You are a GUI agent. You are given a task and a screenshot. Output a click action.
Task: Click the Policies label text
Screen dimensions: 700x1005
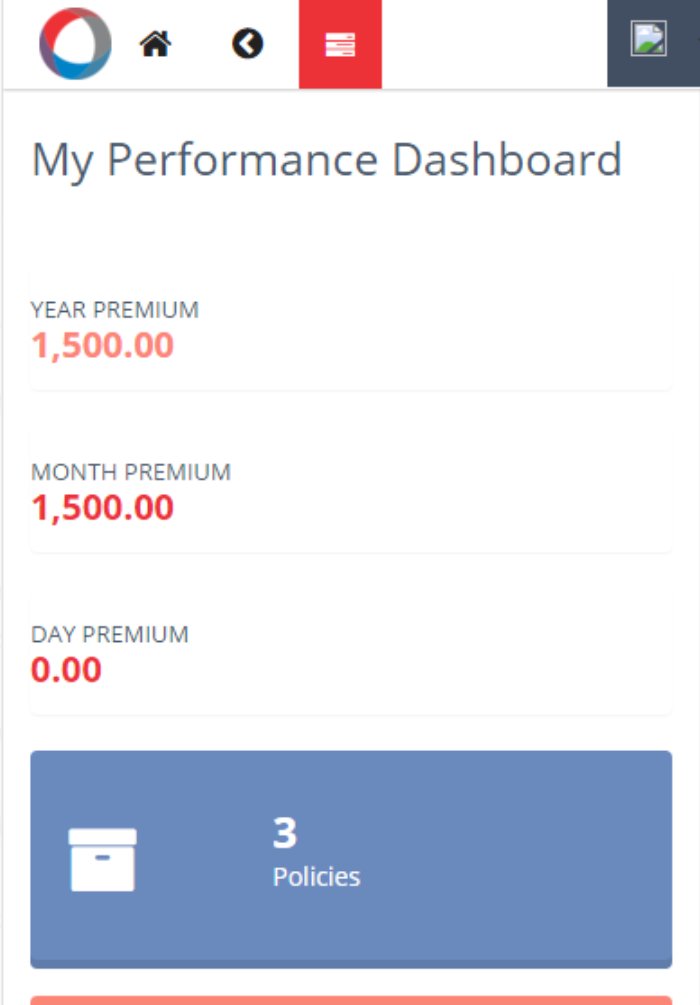316,877
